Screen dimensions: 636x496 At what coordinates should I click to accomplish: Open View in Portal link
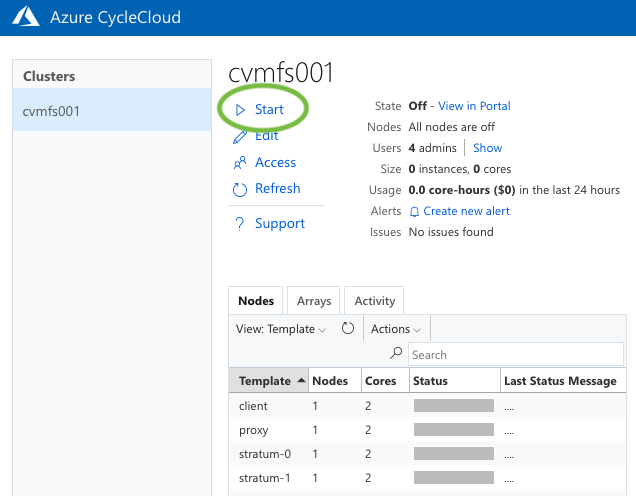click(474, 106)
